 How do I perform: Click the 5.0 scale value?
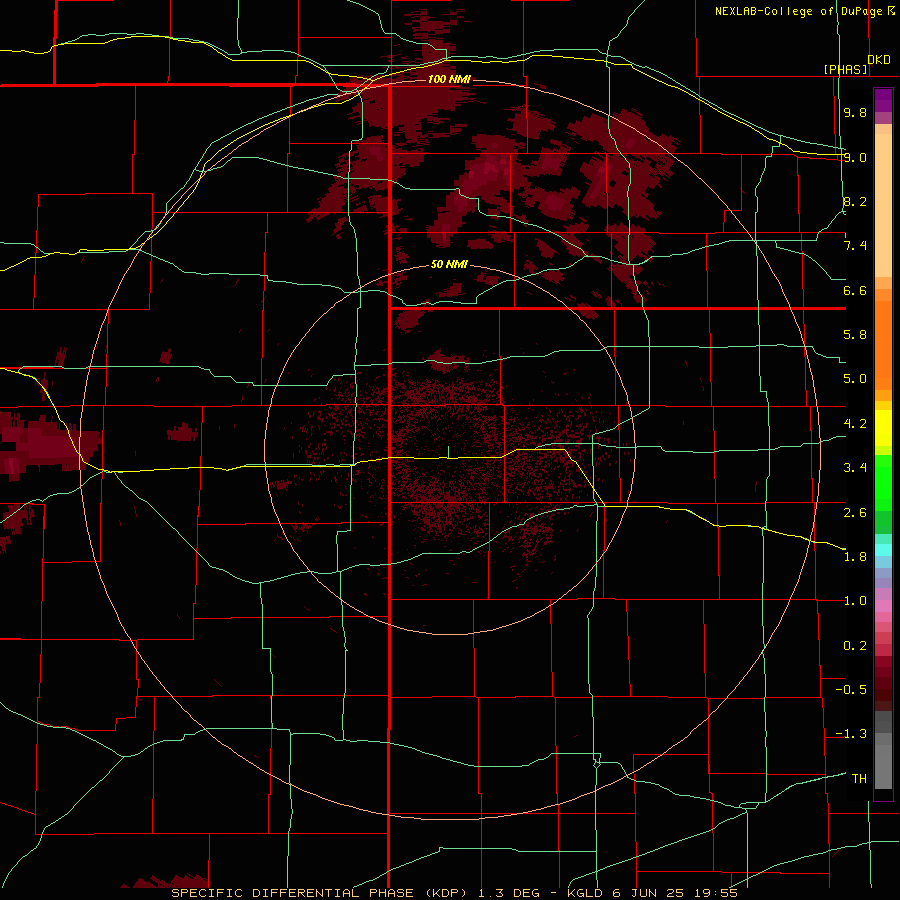coord(855,379)
